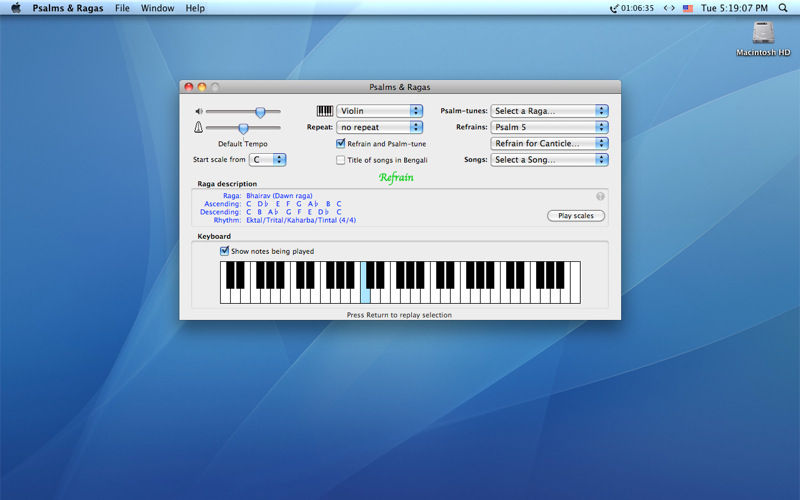Click the green Refrain label
Viewport: 800px width, 500px height.
coord(396,178)
